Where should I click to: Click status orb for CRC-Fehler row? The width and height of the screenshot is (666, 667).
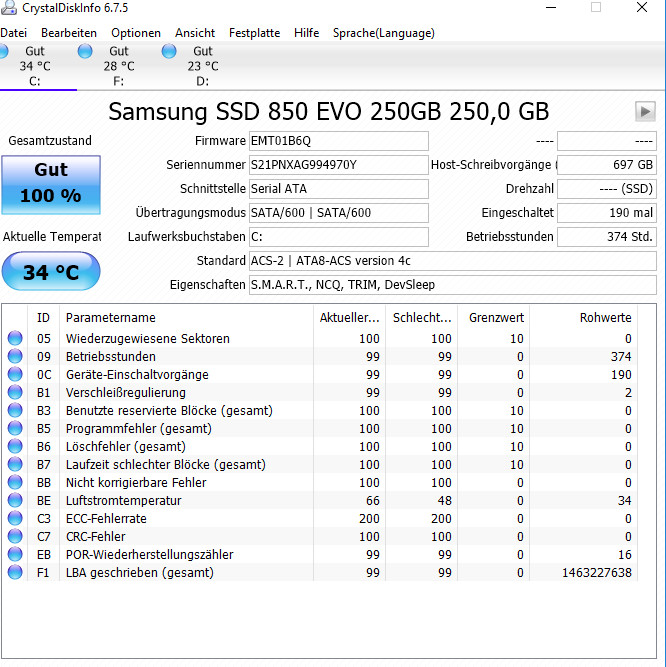(15, 536)
